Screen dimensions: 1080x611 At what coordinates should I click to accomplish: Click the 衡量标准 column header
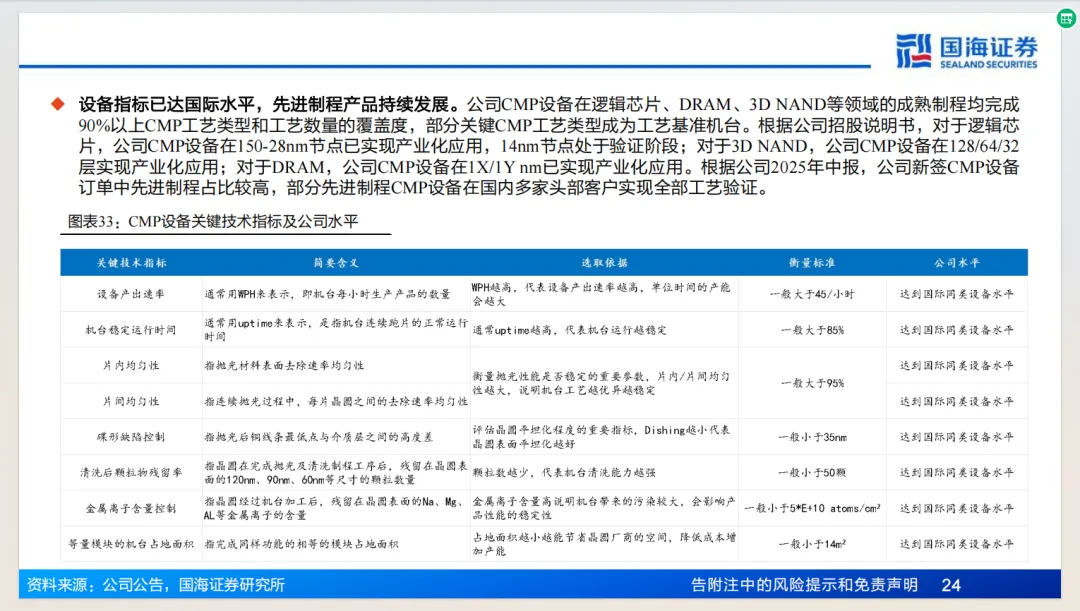(812, 262)
